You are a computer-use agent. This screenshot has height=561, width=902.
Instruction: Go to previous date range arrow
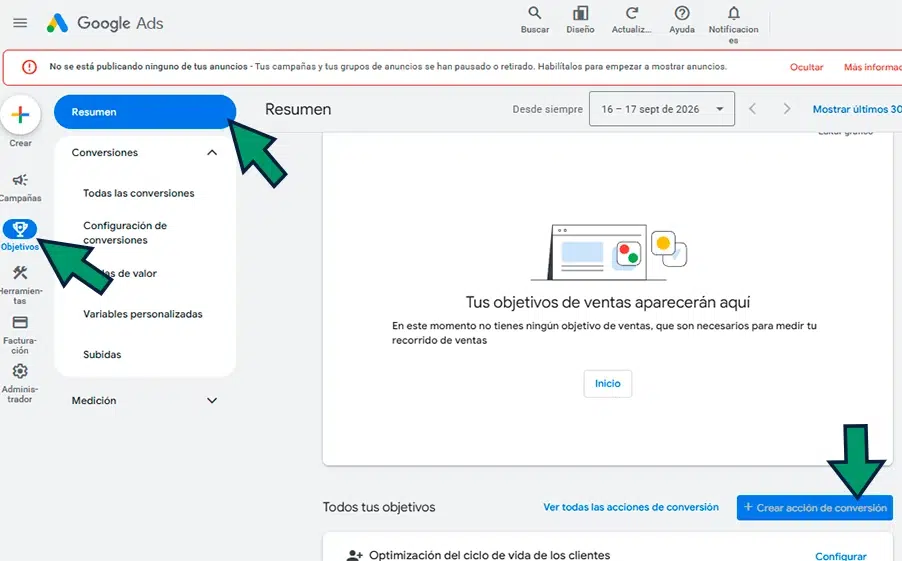[752, 109]
